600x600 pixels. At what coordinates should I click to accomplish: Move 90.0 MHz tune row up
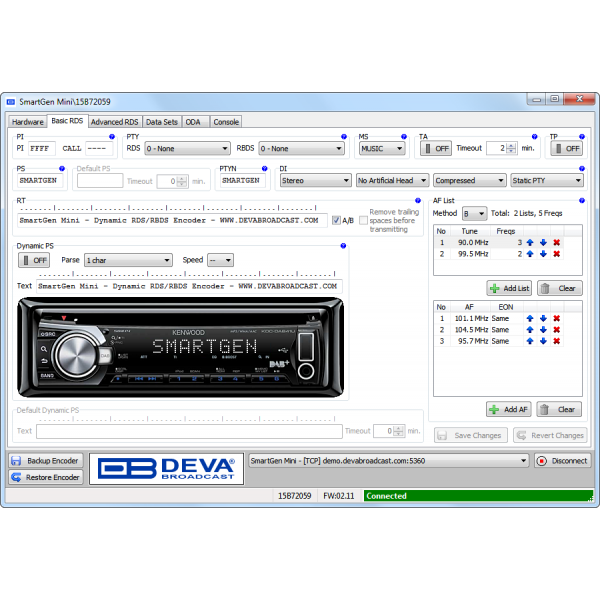[530, 242]
